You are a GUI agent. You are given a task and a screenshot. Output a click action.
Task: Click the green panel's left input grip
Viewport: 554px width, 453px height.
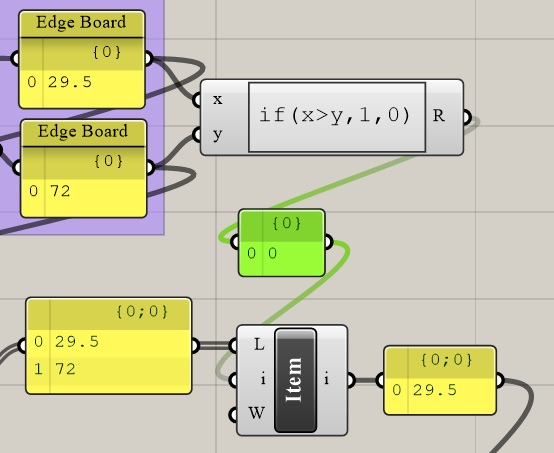[x=235, y=242]
